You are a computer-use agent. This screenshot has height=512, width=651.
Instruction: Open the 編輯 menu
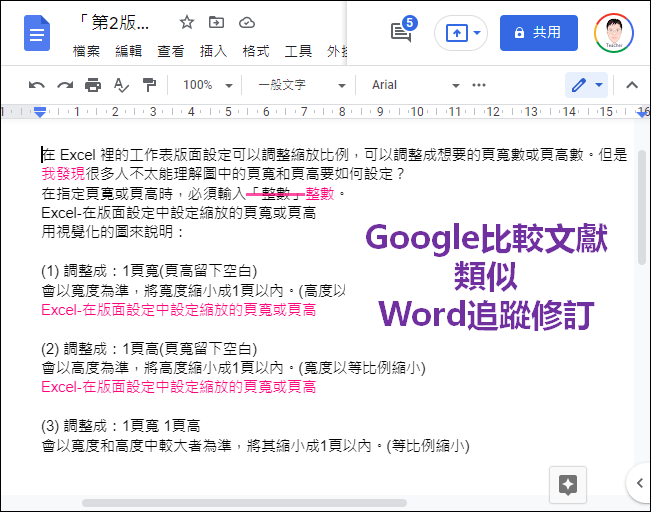click(128, 51)
